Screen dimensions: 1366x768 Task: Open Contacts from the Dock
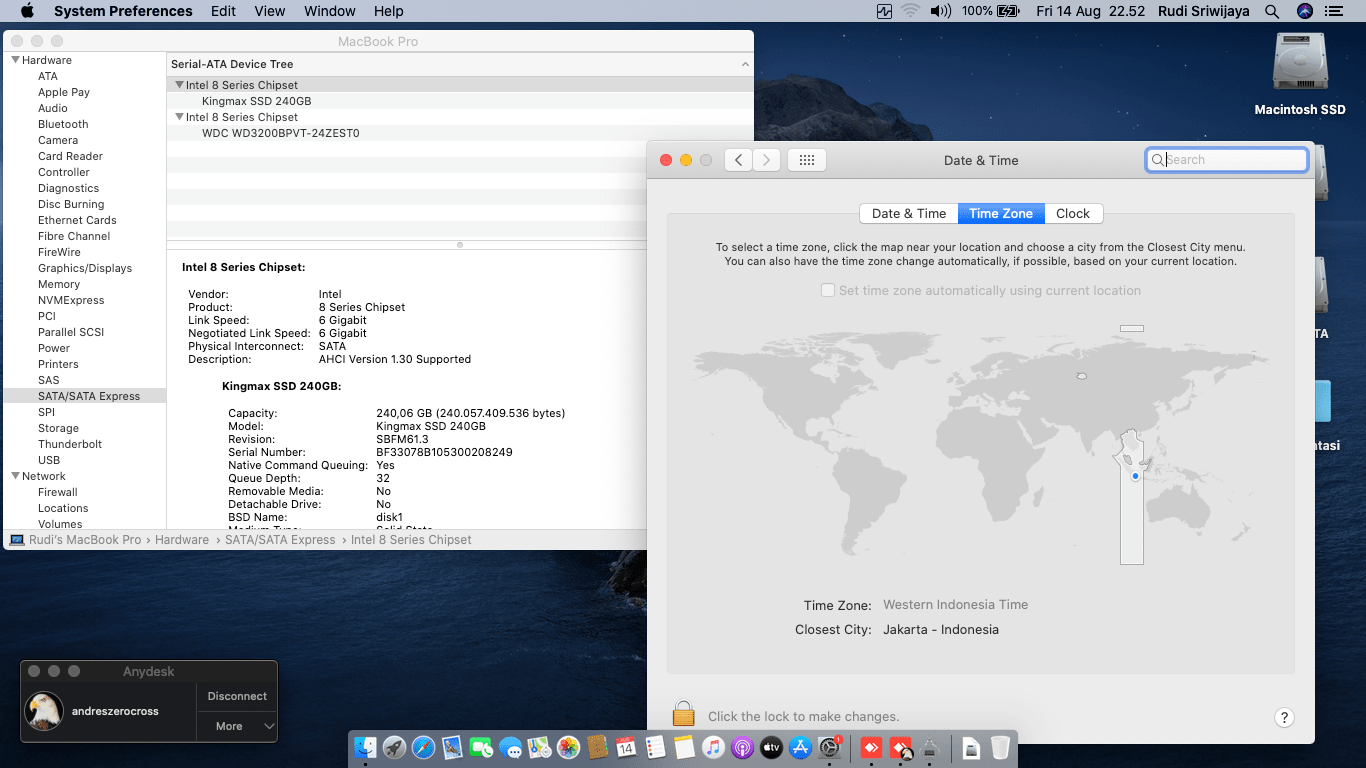pyautogui.click(x=598, y=747)
